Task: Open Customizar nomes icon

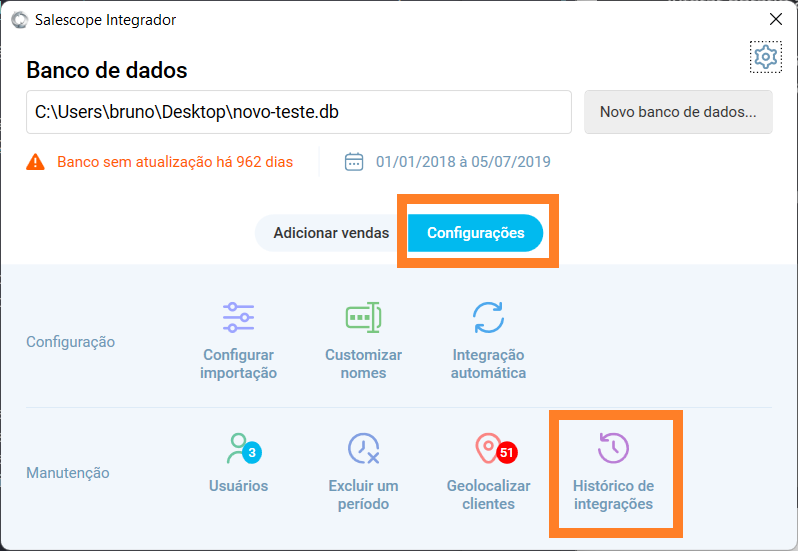Action: pyautogui.click(x=363, y=317)
